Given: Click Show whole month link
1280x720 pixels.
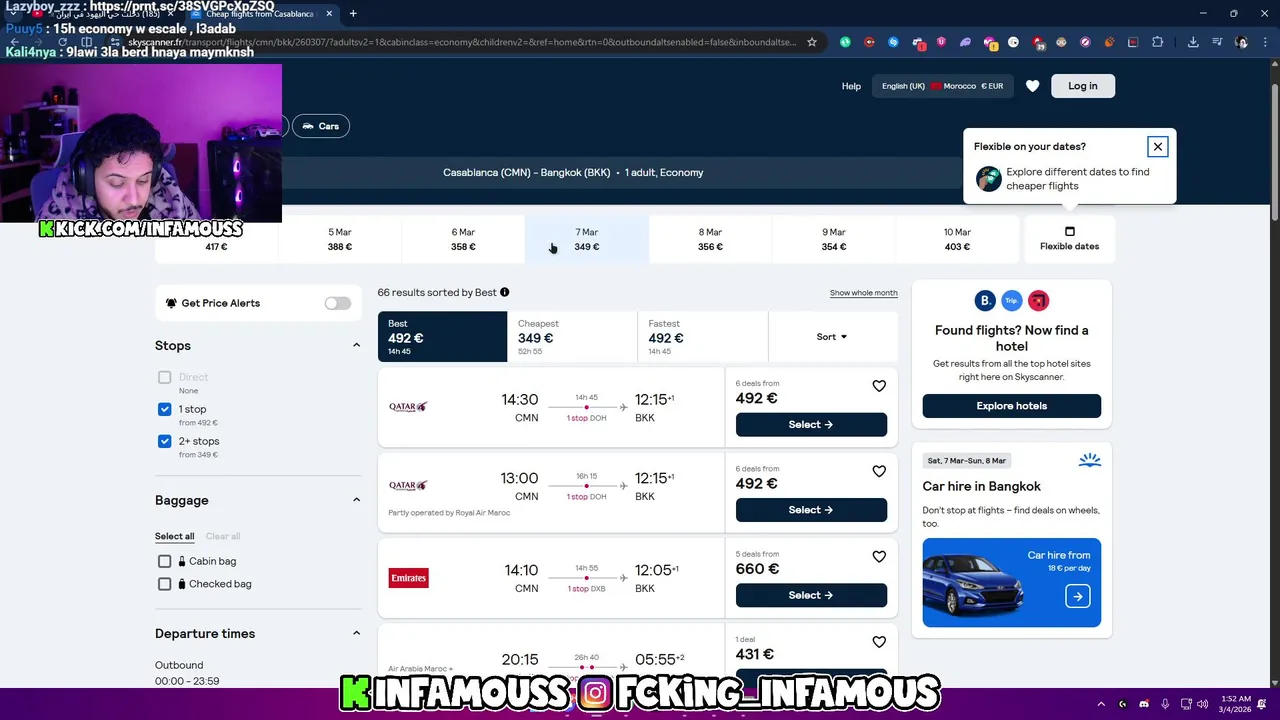Looking at the screenshot, I should [x=864, y=293].
